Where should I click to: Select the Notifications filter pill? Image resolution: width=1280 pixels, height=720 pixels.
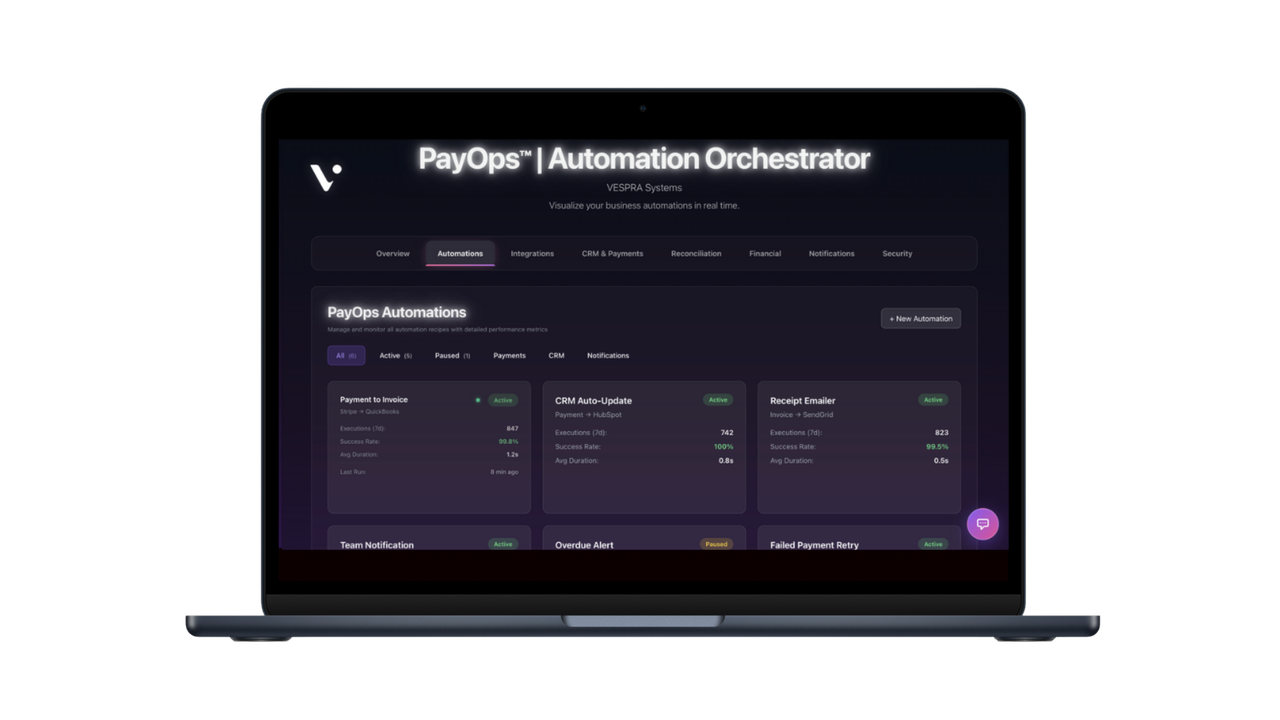tap(608, 355)
